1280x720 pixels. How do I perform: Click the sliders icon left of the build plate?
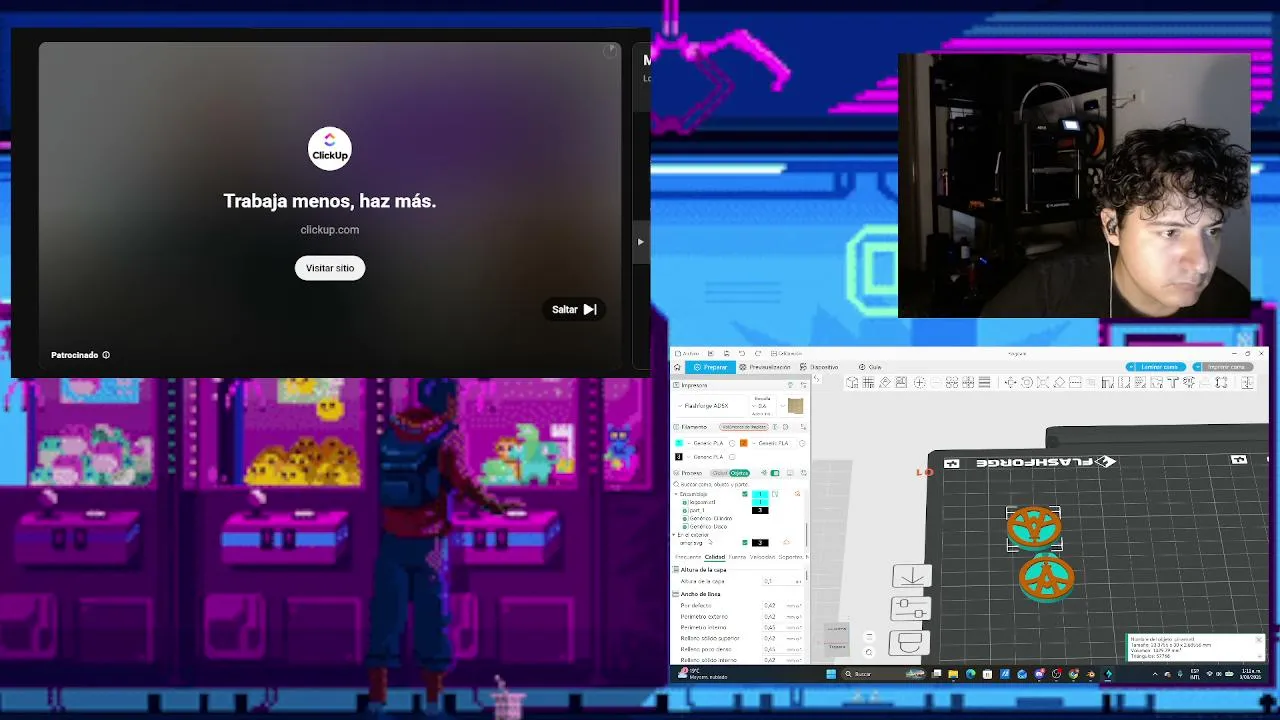click(911, 608)
